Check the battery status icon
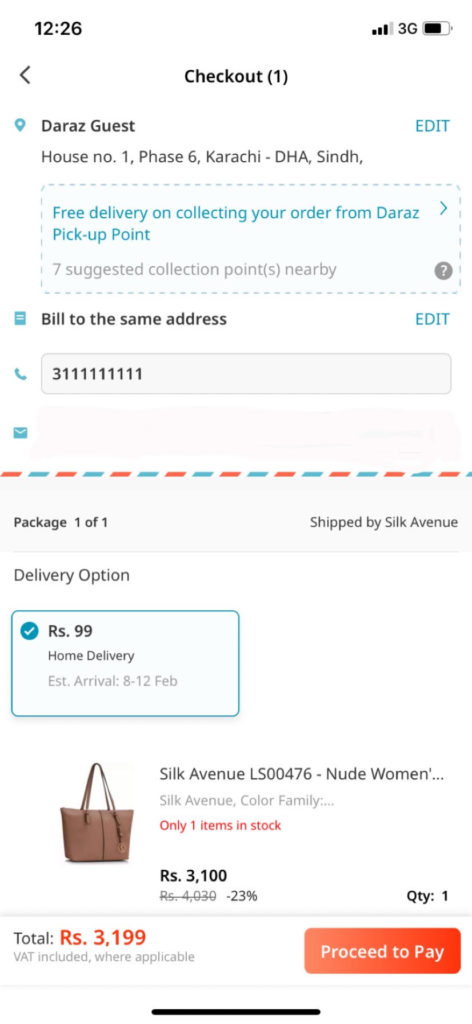472x1024 pixels. 437,29
